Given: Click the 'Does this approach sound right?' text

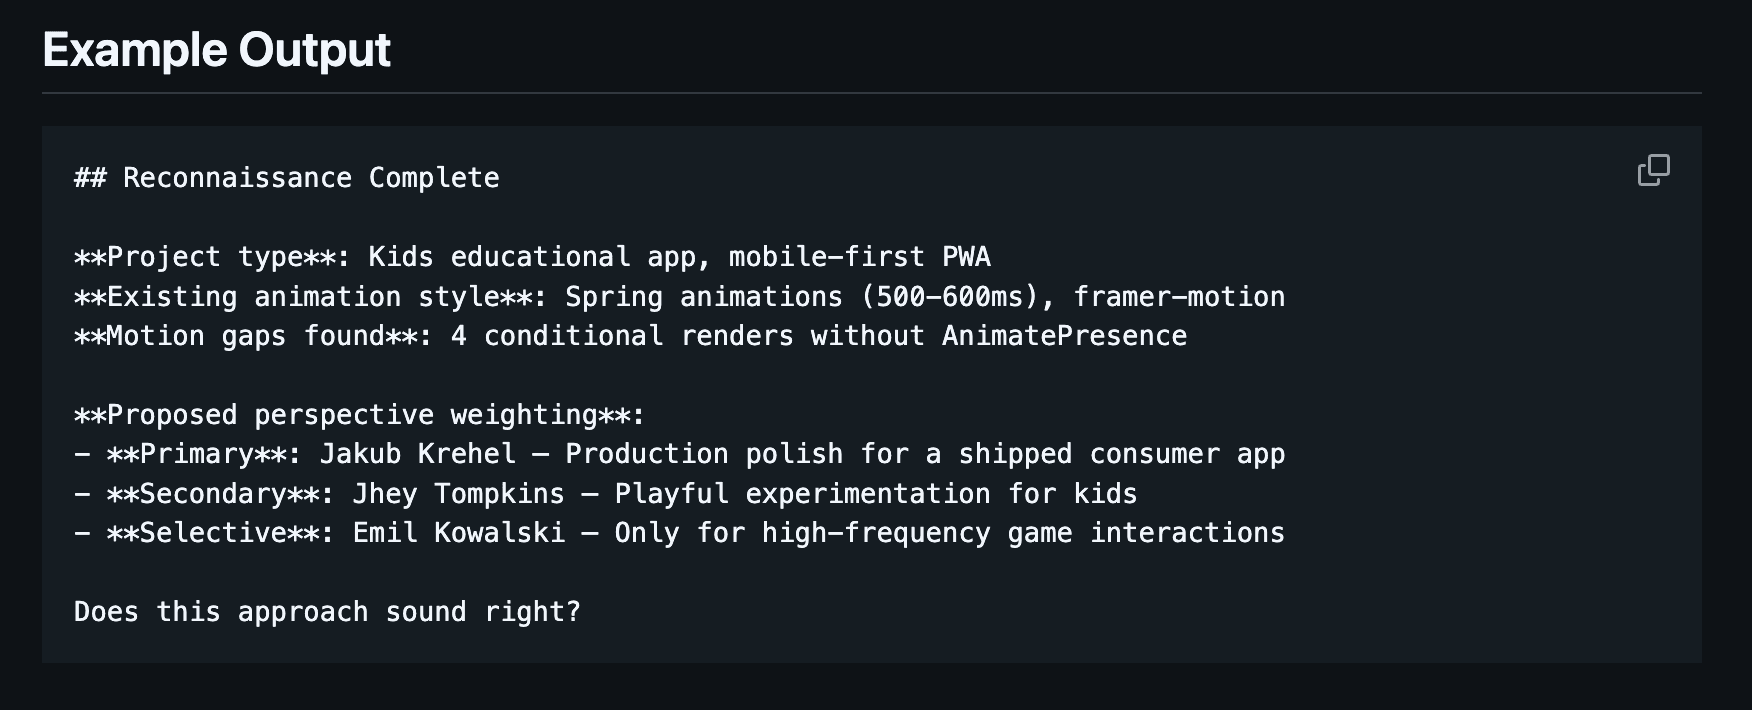Looking at the screenshot, I should click(x=327, y=612).
